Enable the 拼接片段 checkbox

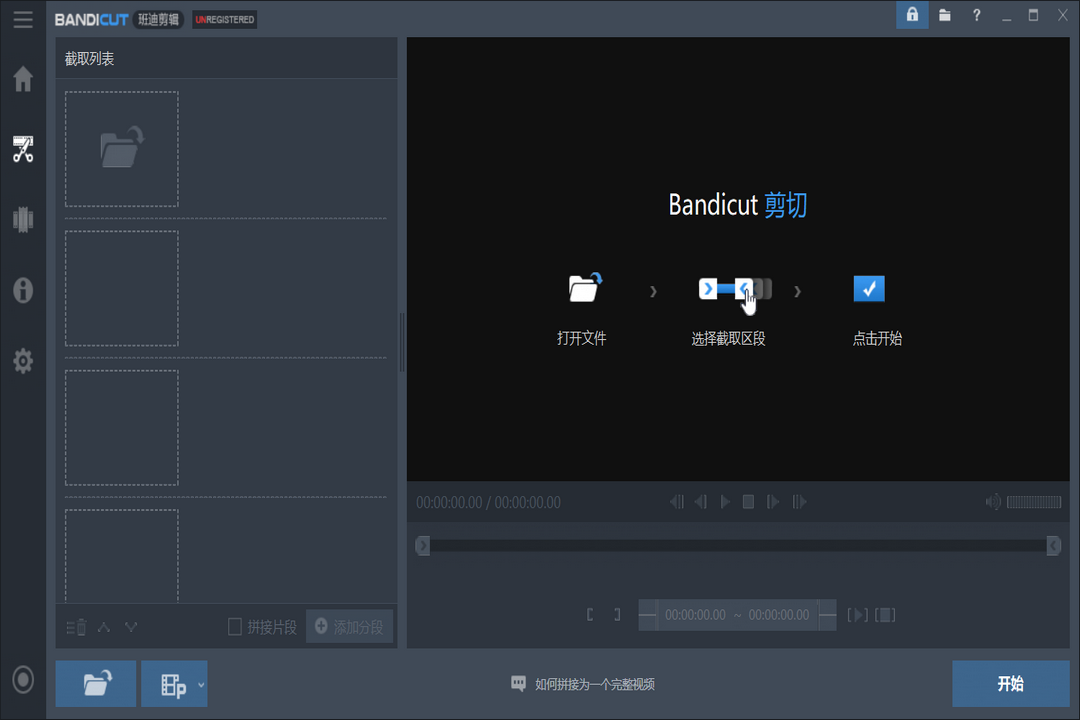click(x=233, y=625)
